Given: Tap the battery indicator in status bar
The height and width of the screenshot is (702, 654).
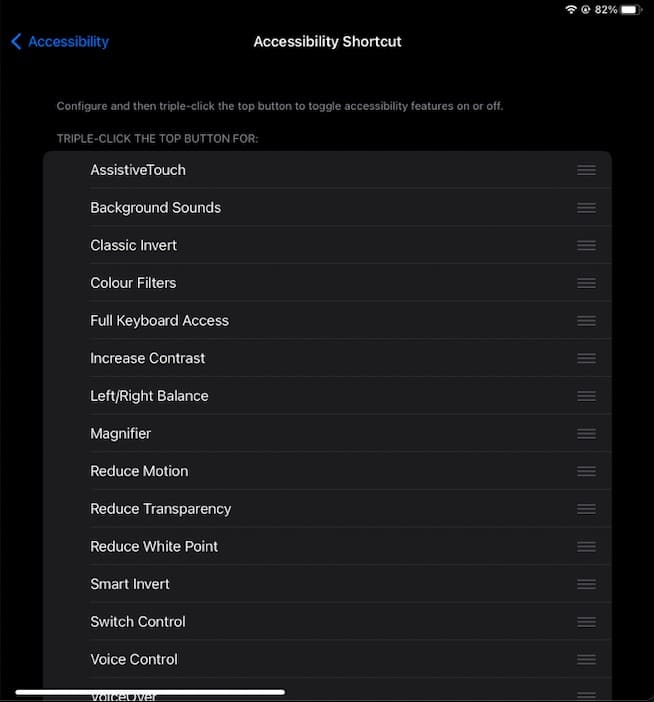Looking at the screenshot, I should 630,9.
